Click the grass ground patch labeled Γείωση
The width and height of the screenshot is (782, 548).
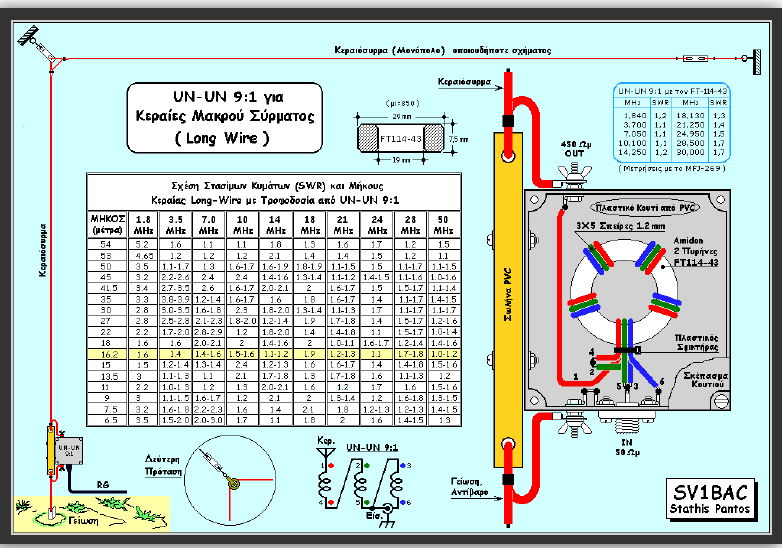tap(91, 514)
